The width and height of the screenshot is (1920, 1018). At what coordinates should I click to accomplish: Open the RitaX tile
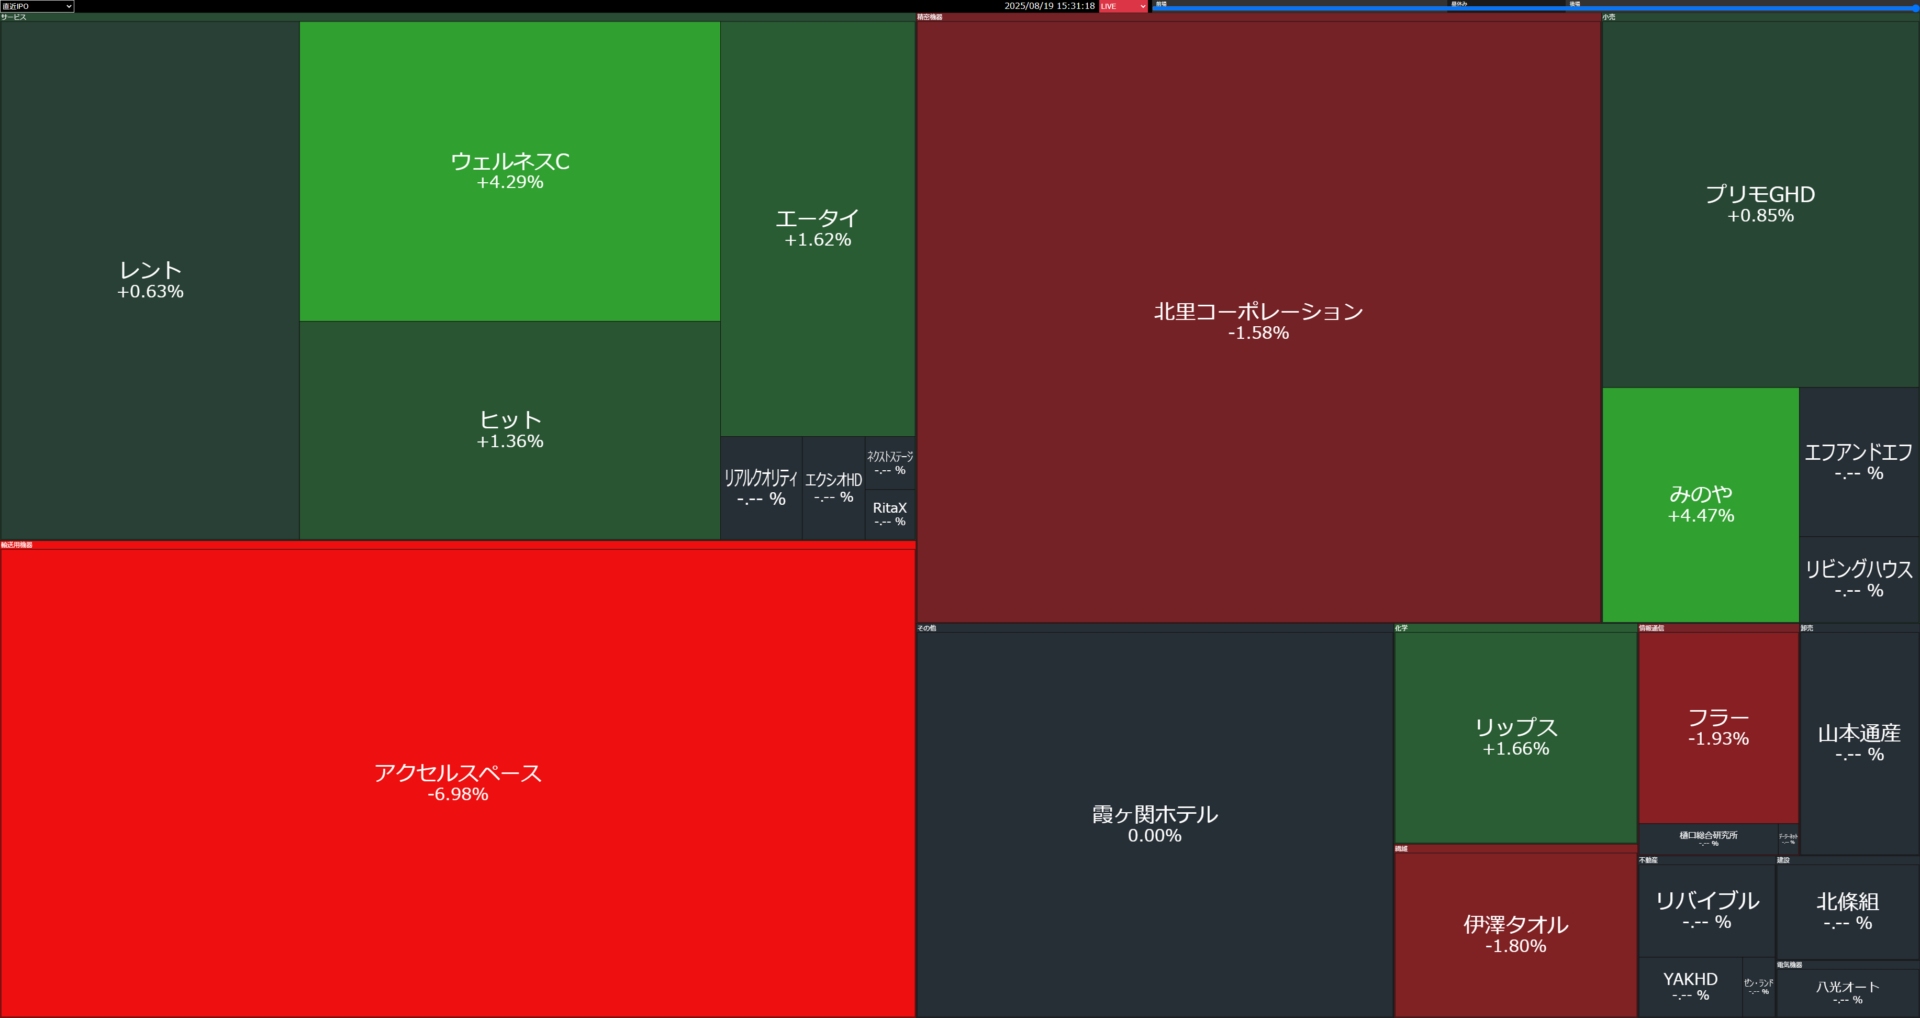point(890,514)
